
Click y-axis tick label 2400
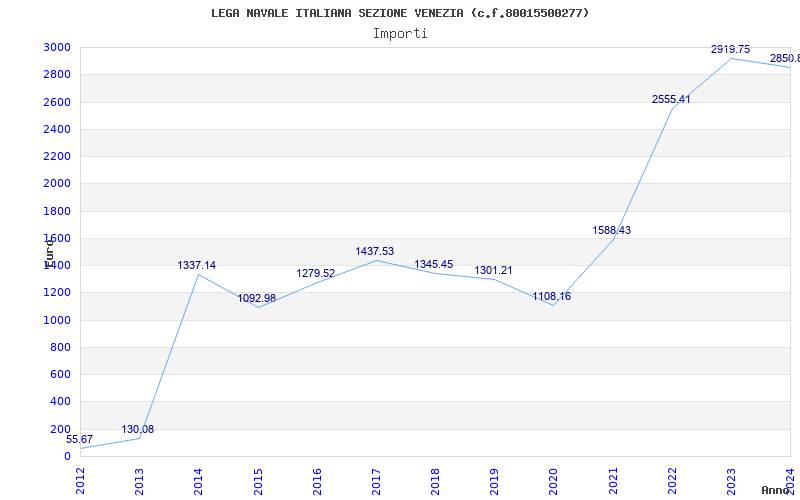pyautogui.click(x=57, y=129)
